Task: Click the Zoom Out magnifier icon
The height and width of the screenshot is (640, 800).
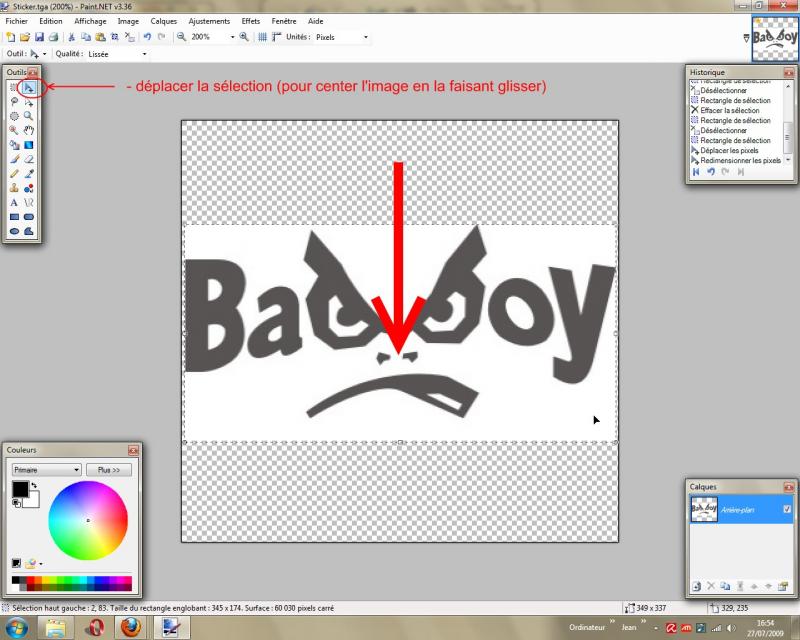Action: pyautogui.click(x=181, y=37)
